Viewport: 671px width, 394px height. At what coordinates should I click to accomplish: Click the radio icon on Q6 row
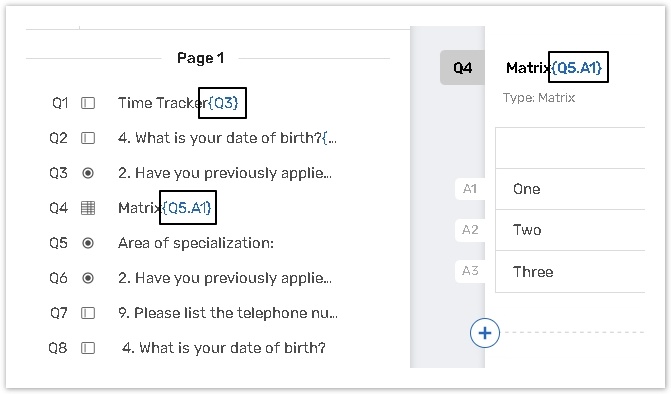point(88,278)
